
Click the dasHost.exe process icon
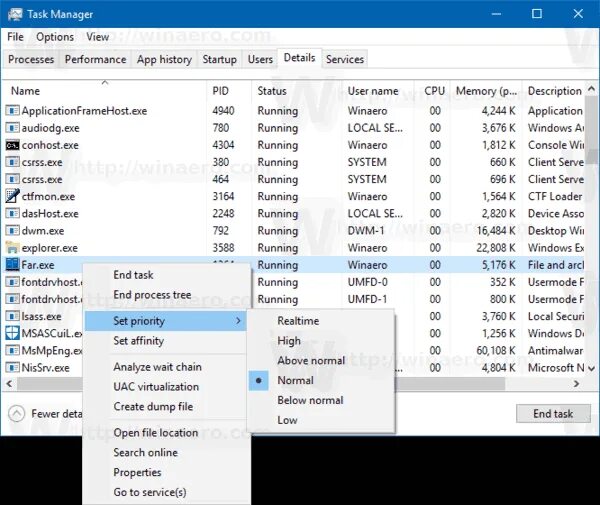[12, 213]
